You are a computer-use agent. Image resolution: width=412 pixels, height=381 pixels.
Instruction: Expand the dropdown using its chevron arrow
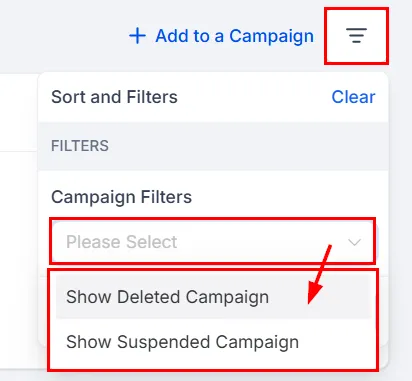[354, 242]
